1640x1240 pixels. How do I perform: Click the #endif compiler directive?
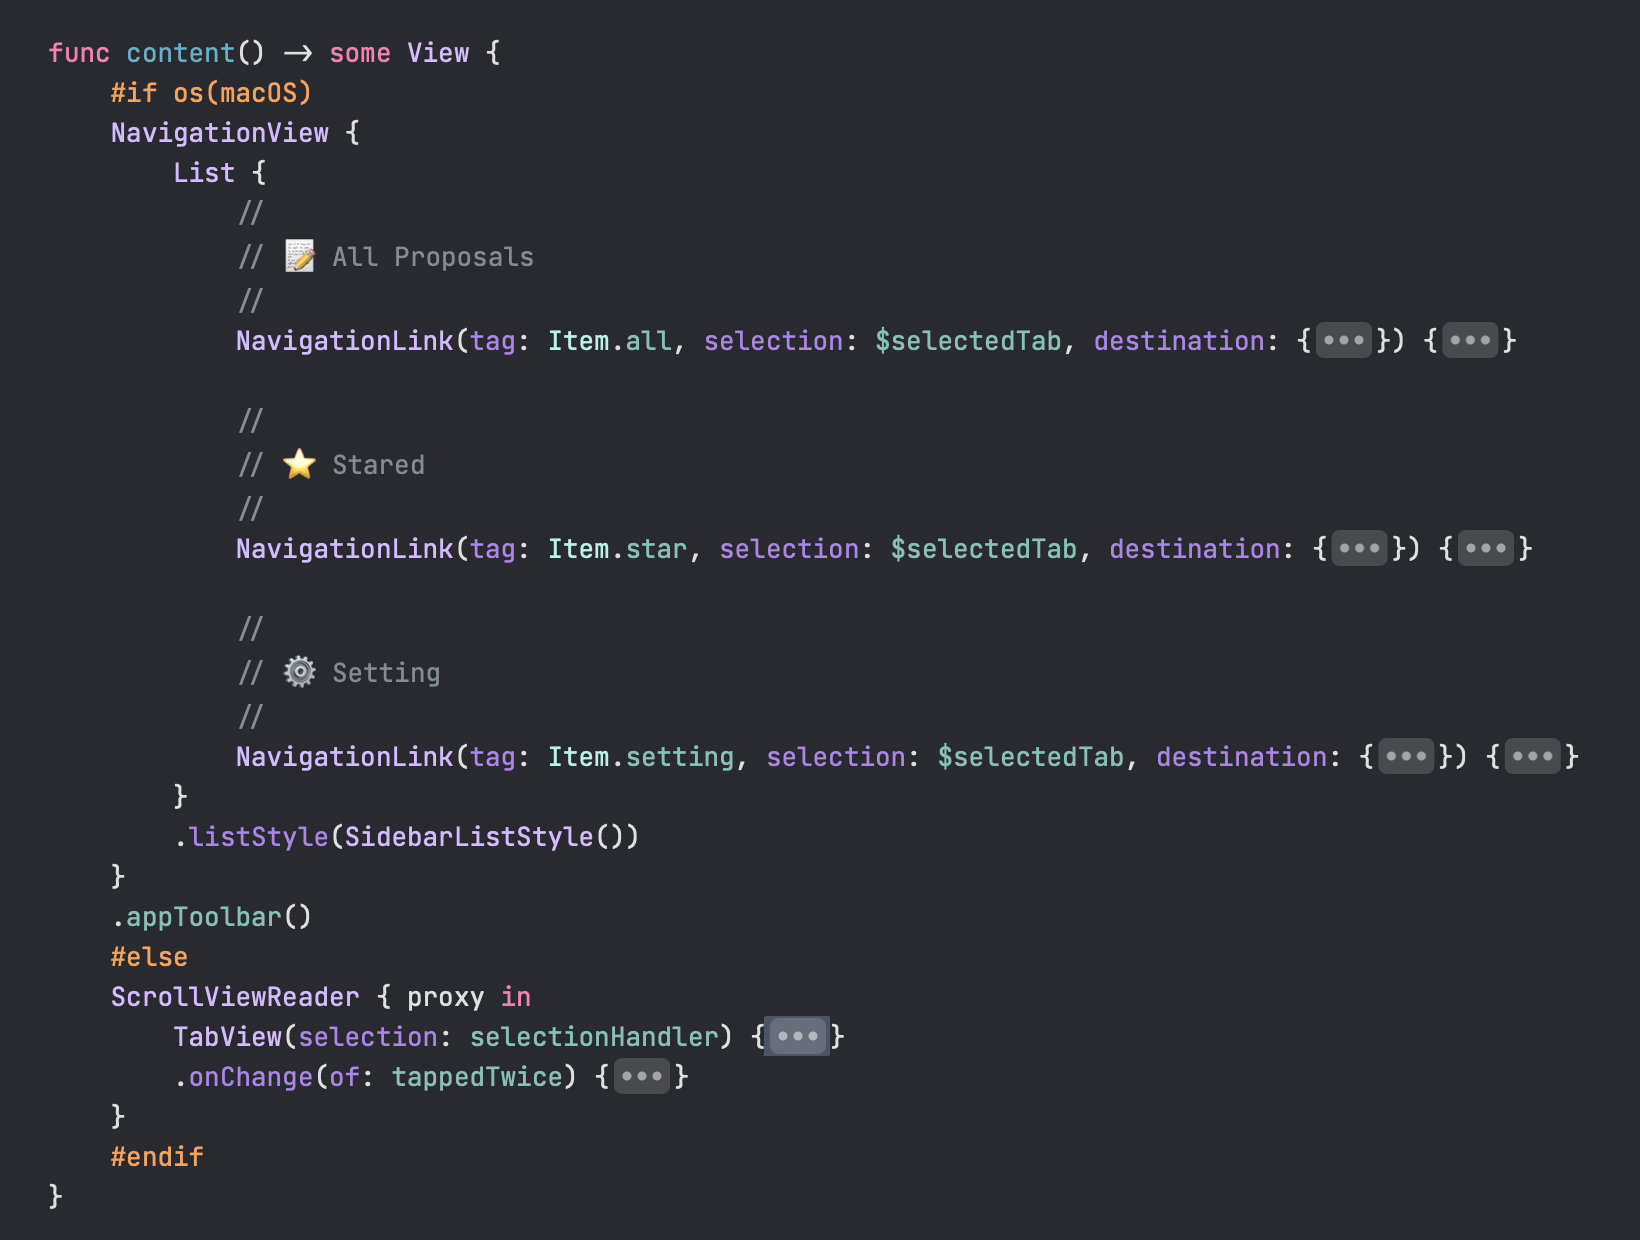pyautogui.click(x=157, y=1156)
